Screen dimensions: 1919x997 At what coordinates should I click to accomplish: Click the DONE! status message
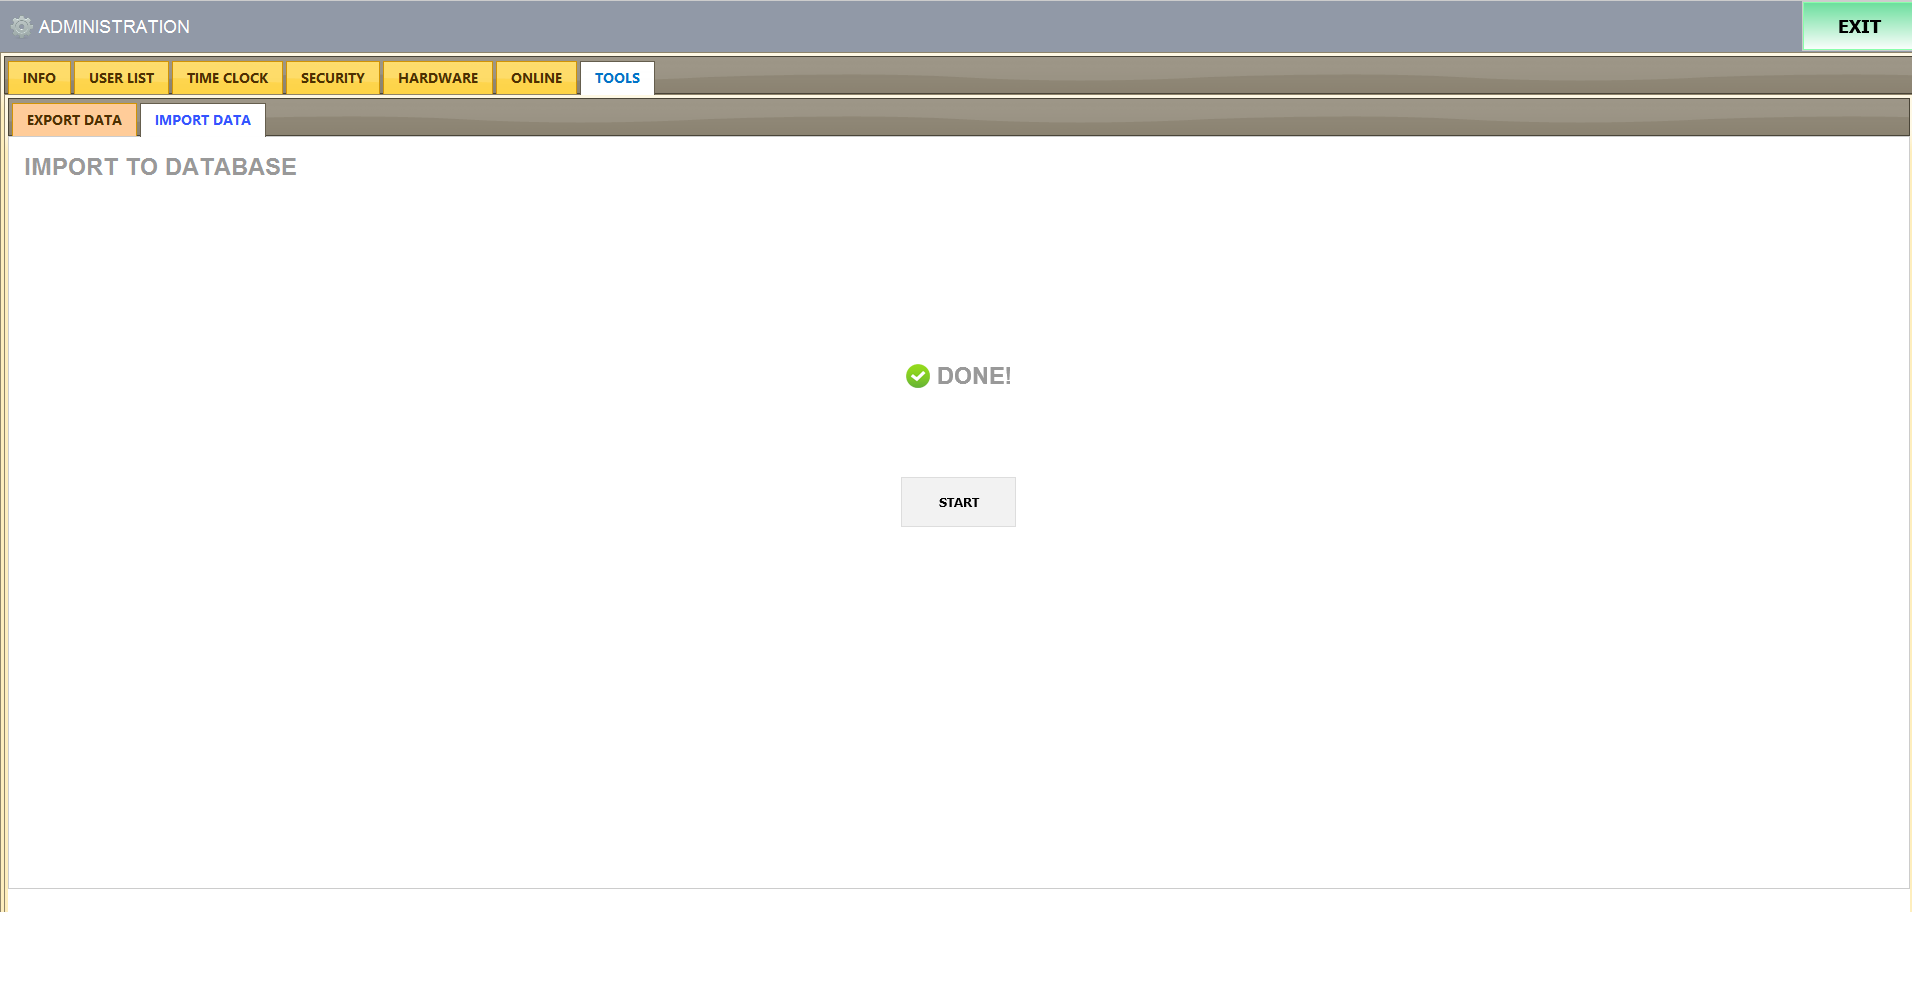click(973, 376)
